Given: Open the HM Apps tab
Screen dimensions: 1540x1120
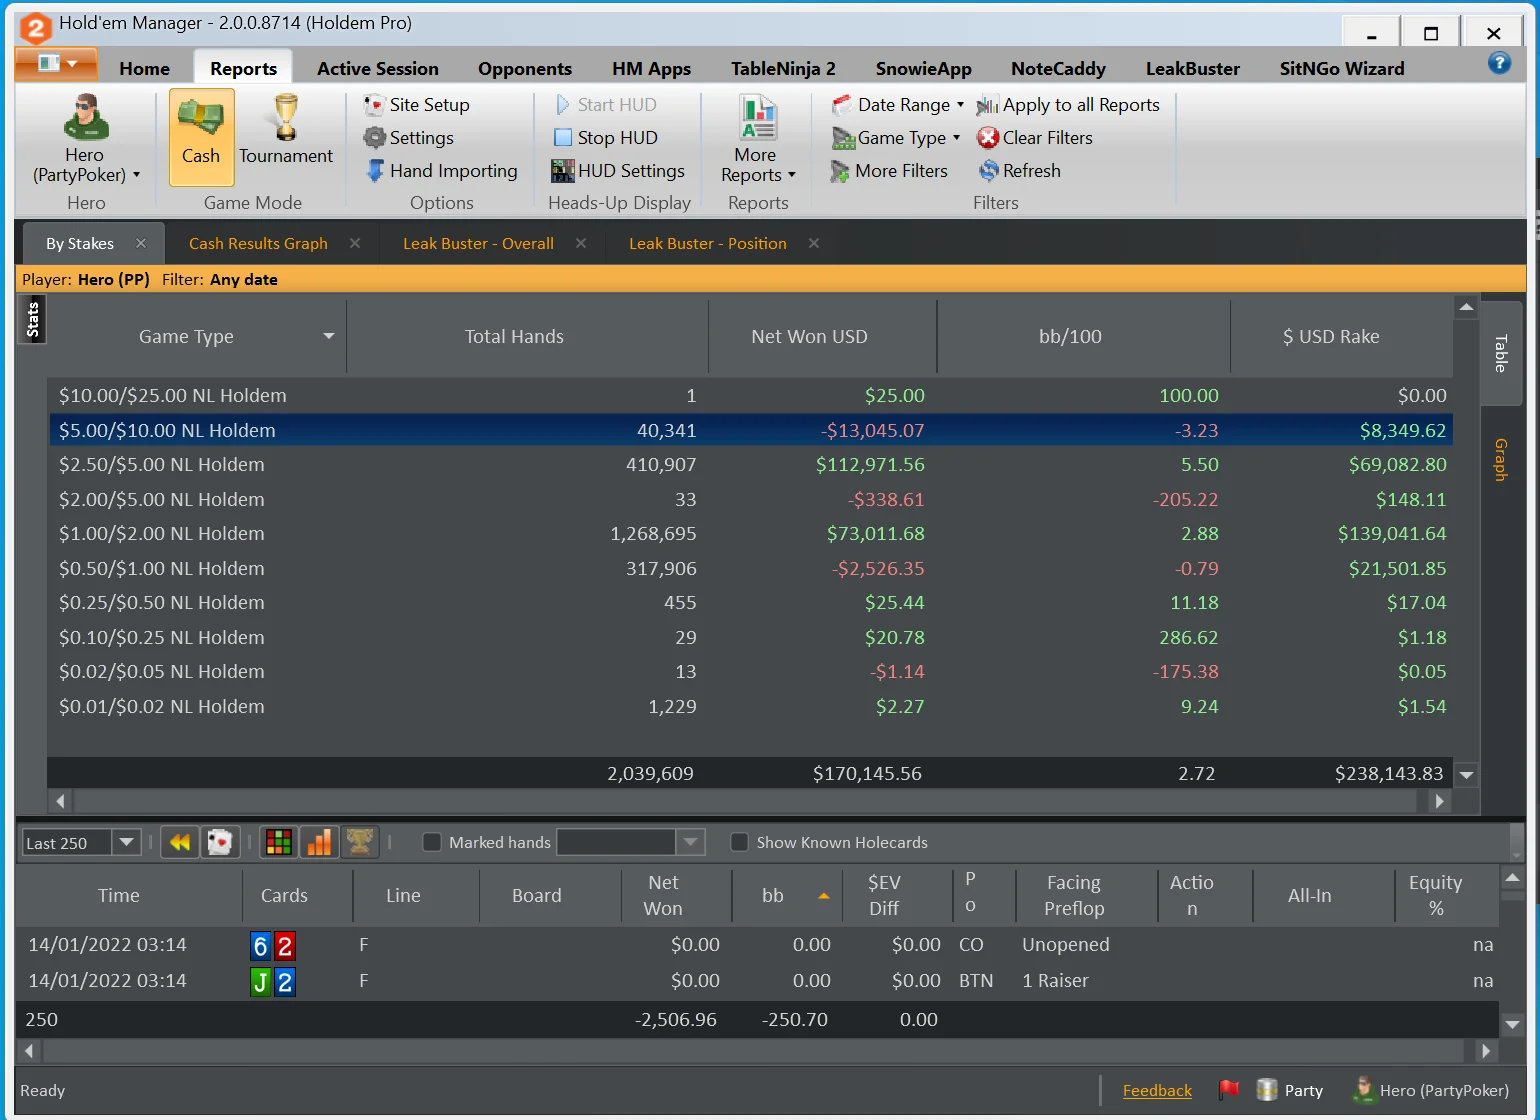Looking at the screenshot, I should click(652, 68).
